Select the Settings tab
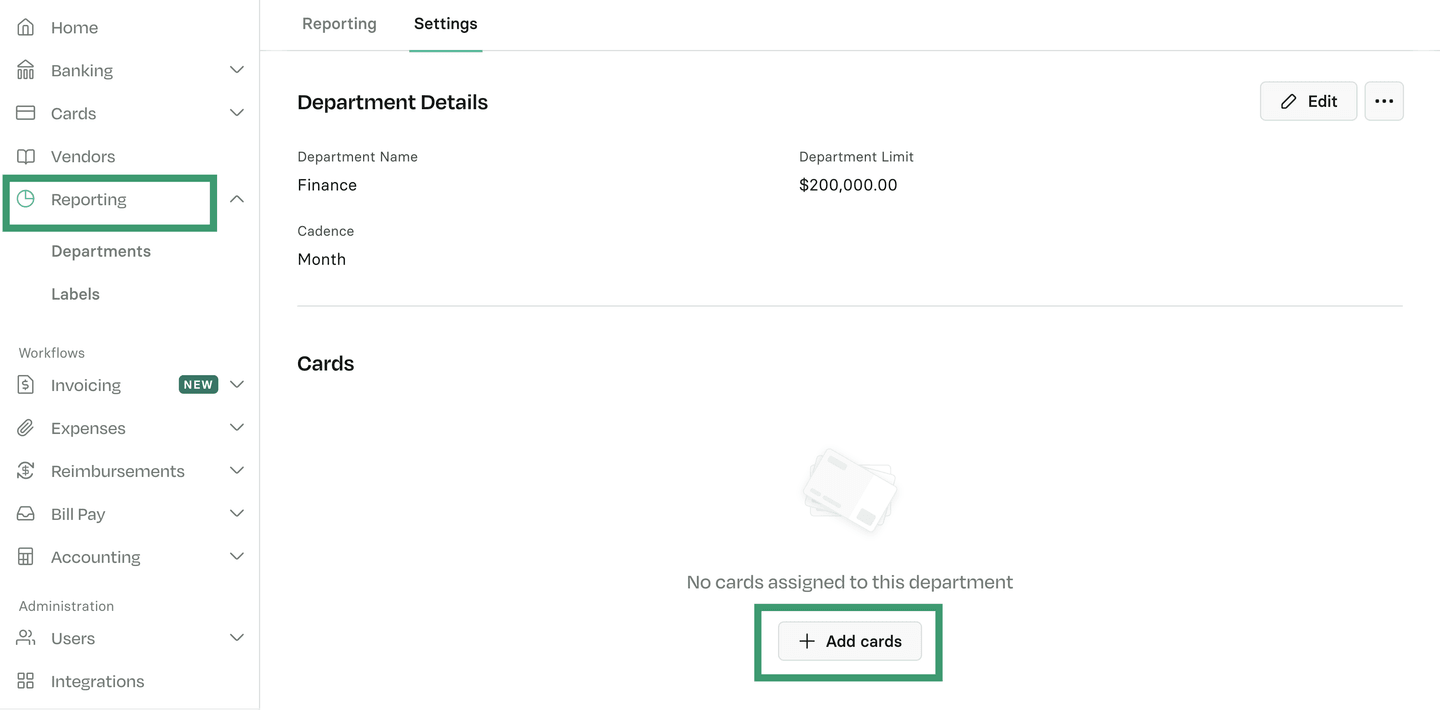1440x710 pixels. tap(445, 24)
